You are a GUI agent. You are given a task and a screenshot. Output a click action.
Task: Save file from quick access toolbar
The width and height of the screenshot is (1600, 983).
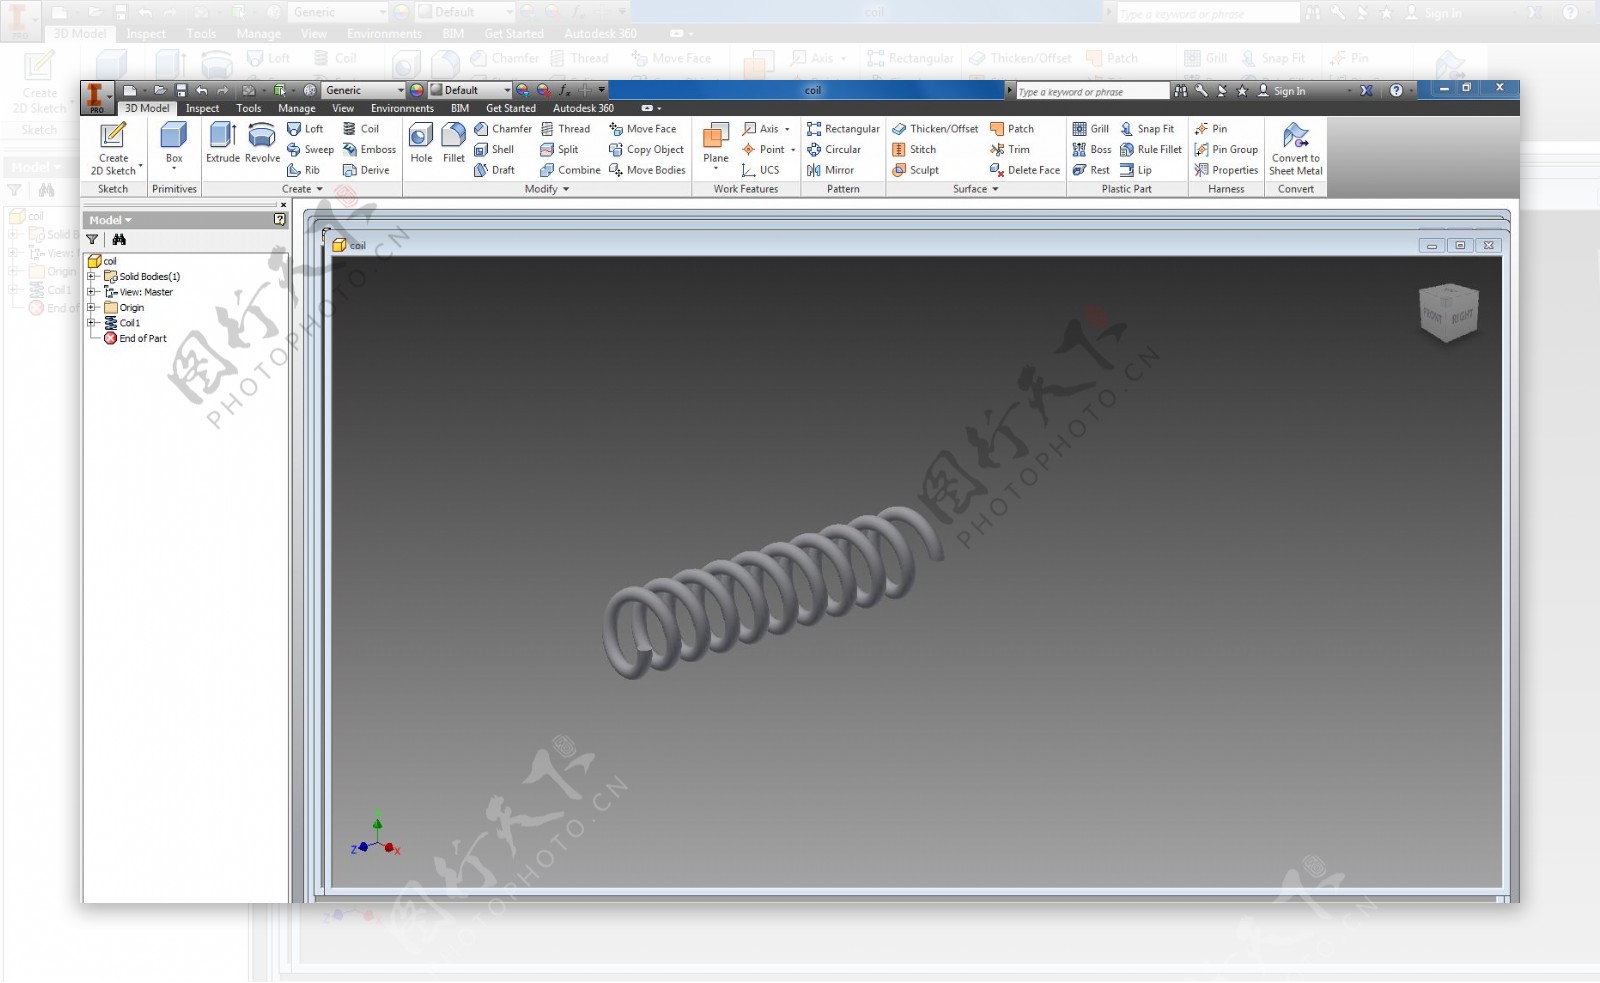181,90
